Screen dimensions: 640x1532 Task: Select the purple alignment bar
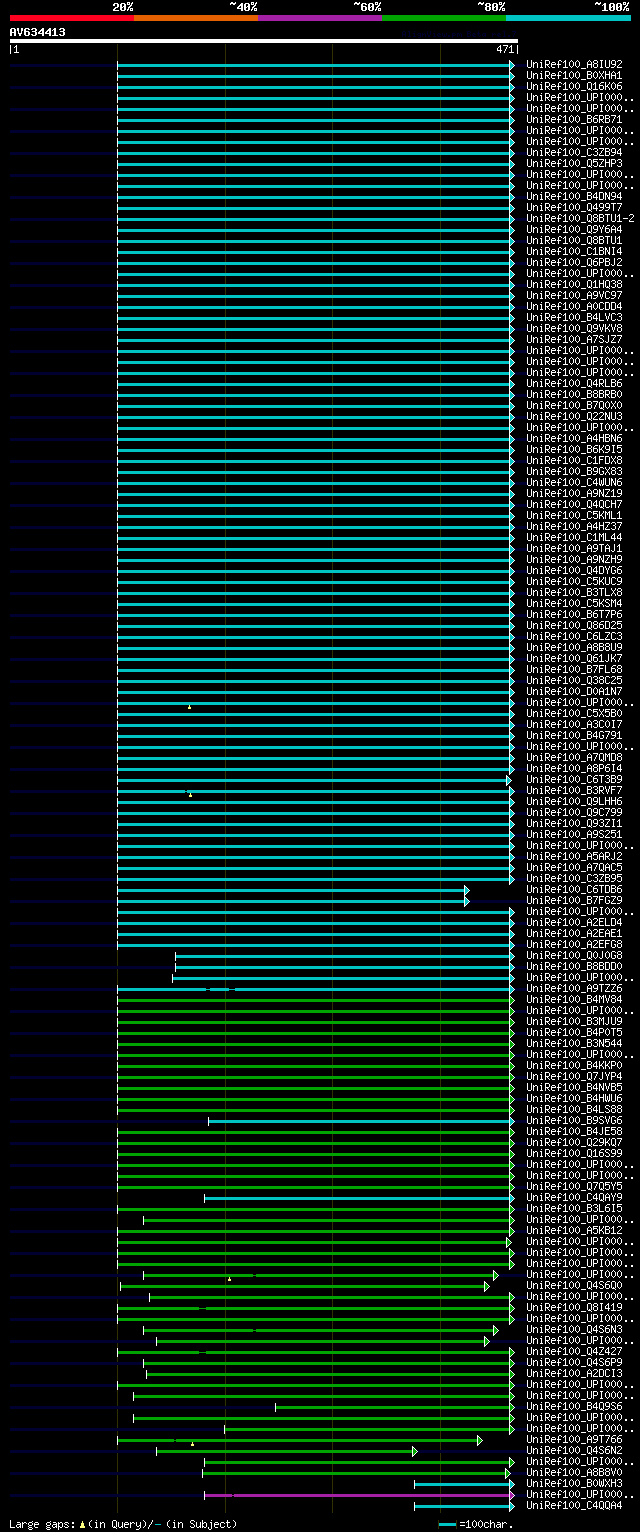(x=358, y=1495)
